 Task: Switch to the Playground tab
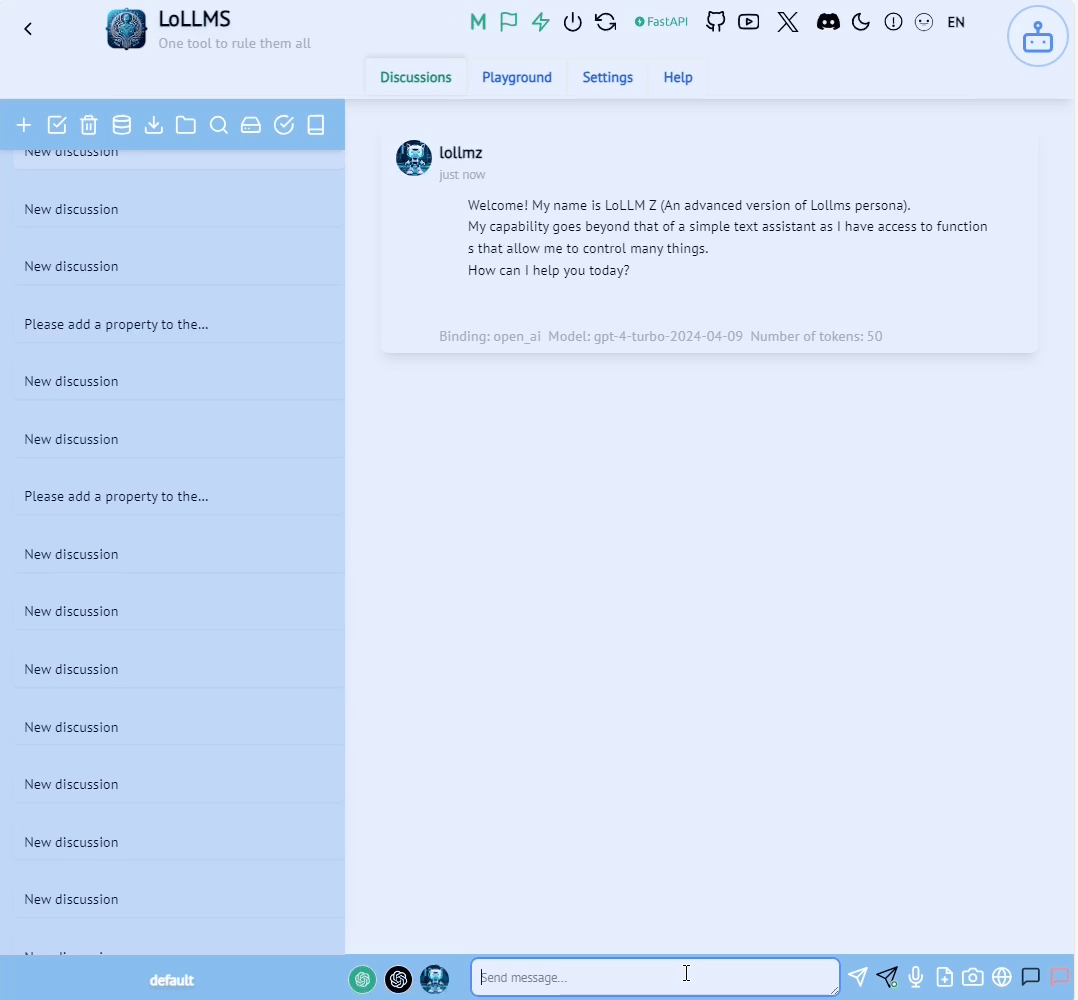click(516, 77)
